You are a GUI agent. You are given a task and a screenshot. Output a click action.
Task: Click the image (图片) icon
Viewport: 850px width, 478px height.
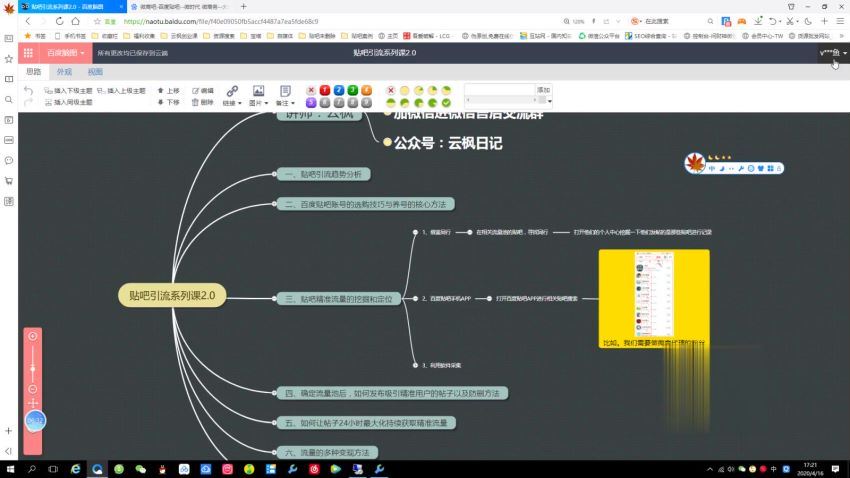(x=259, y=91)
